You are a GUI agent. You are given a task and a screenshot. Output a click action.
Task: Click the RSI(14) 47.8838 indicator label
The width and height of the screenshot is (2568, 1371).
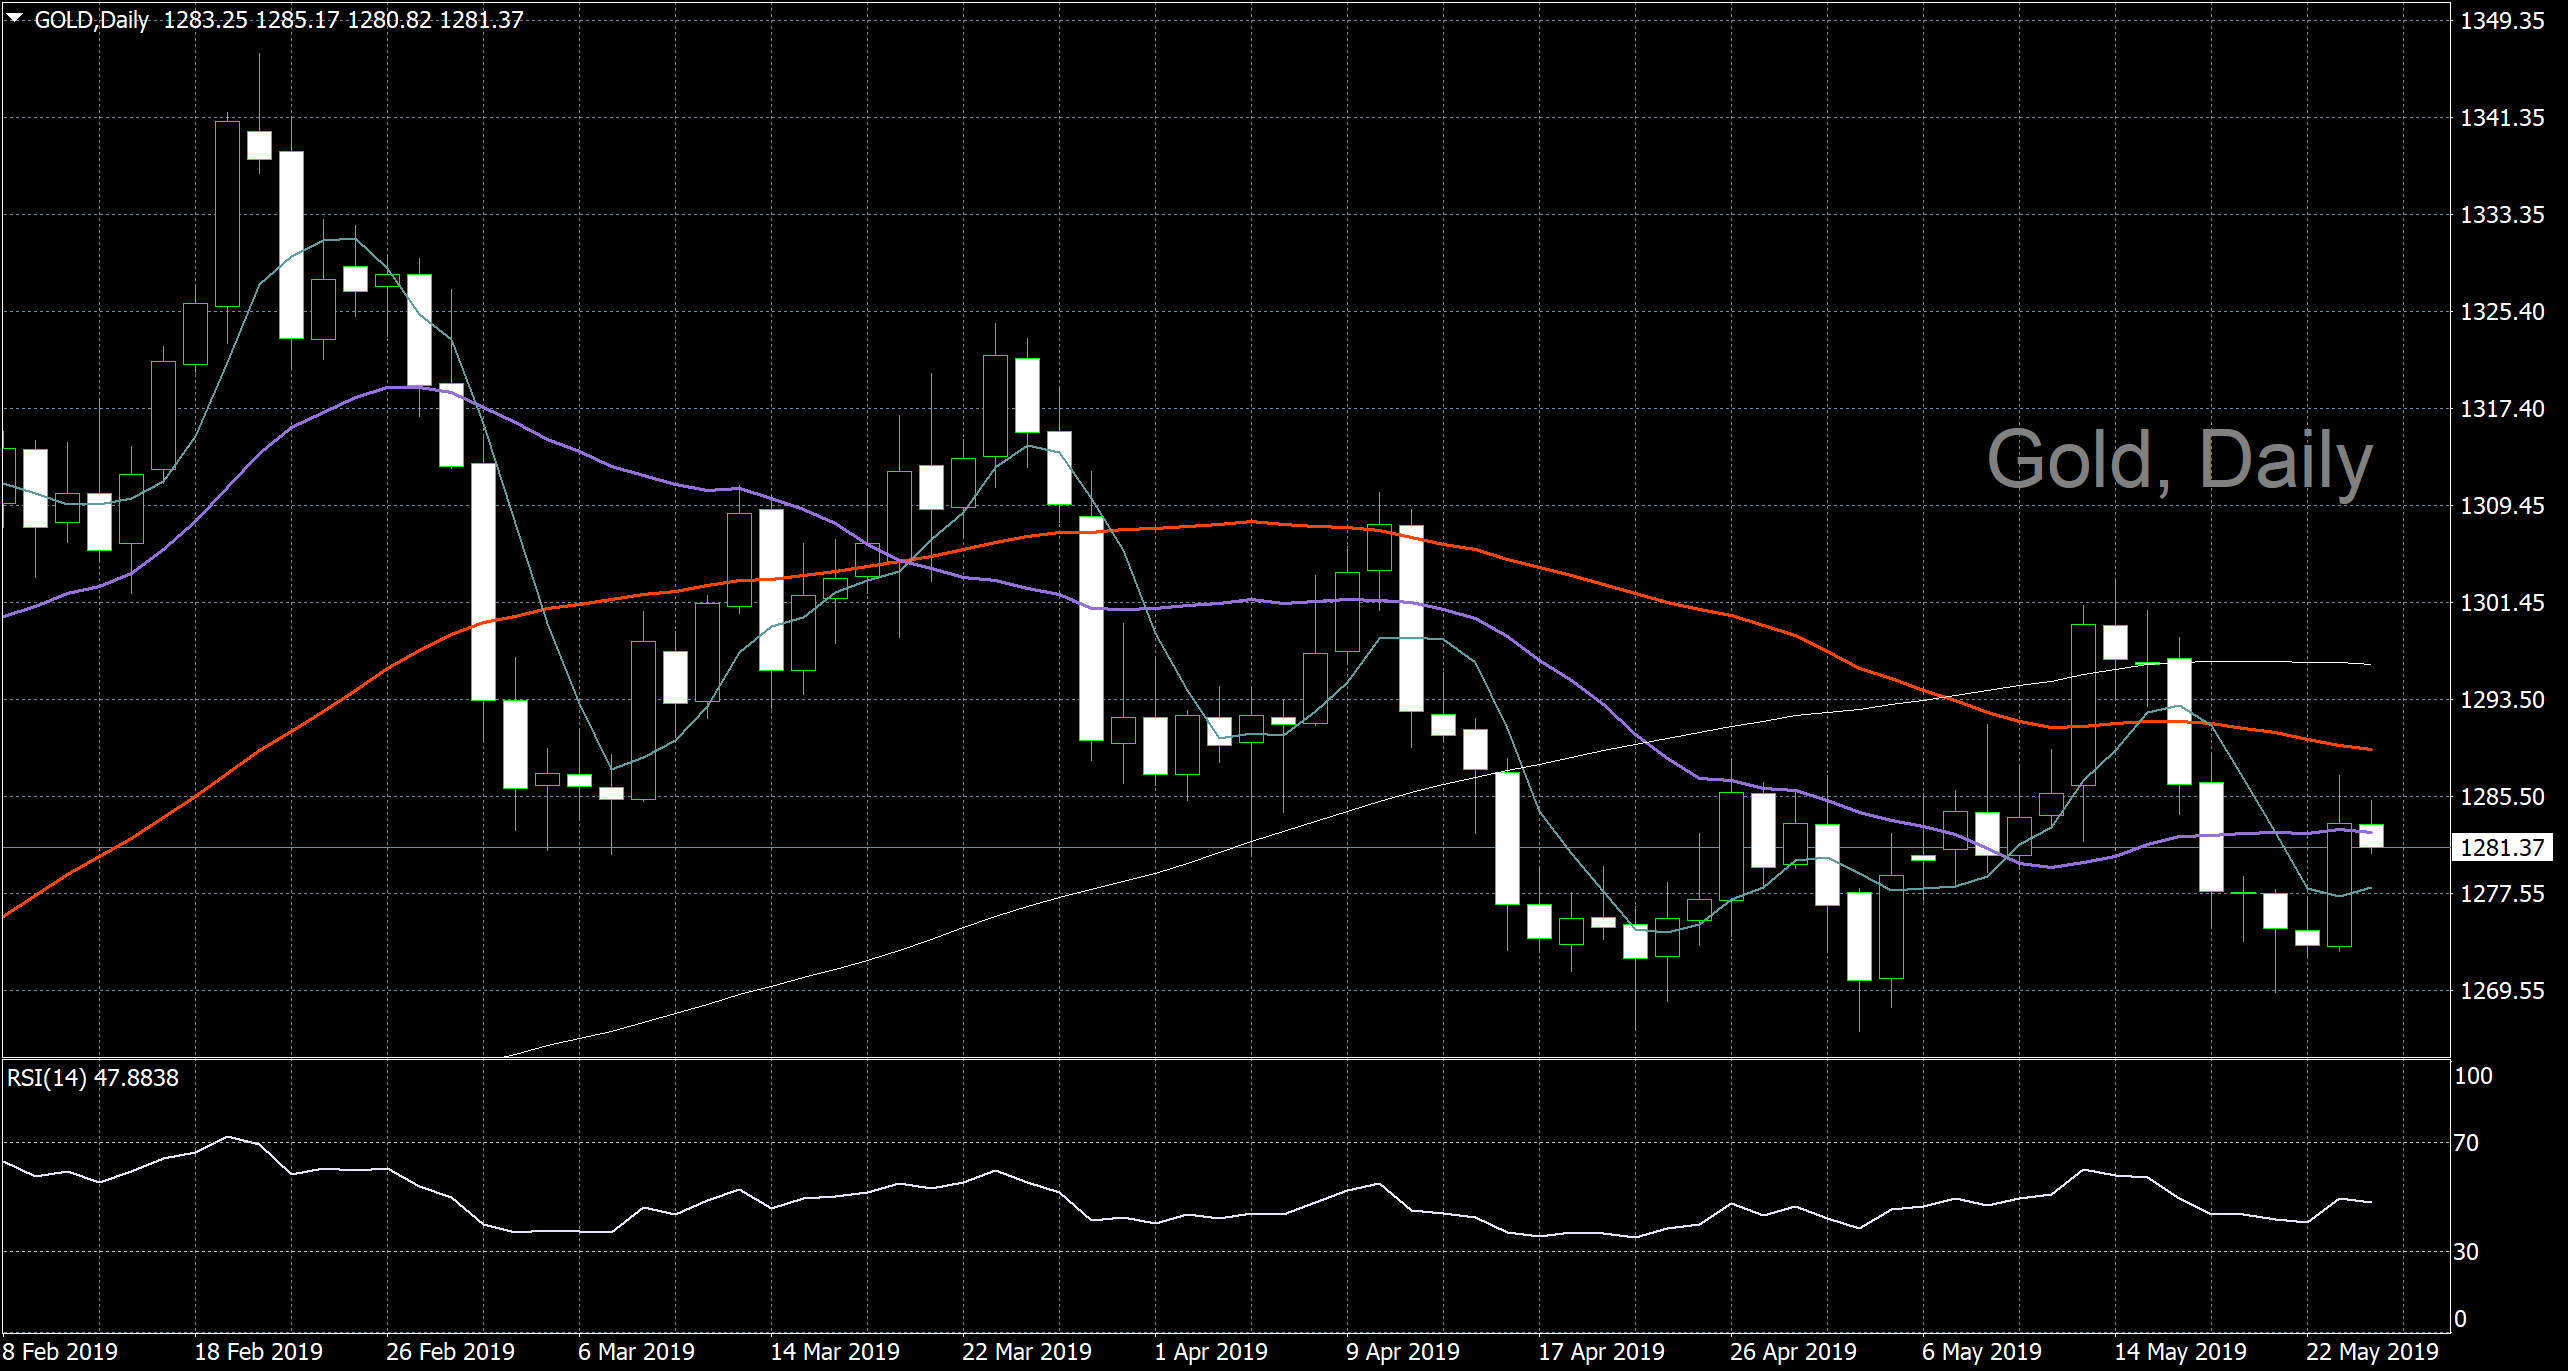coord(93,1078)
